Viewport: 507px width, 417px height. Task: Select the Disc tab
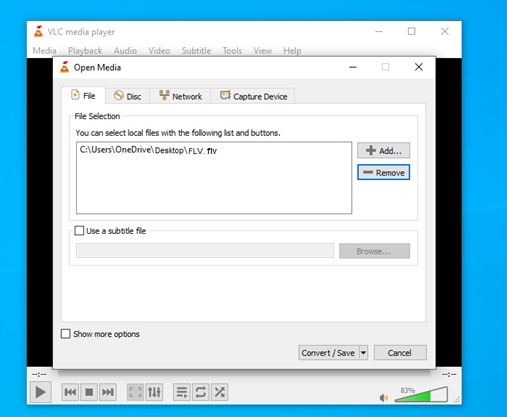click(128, 96)
